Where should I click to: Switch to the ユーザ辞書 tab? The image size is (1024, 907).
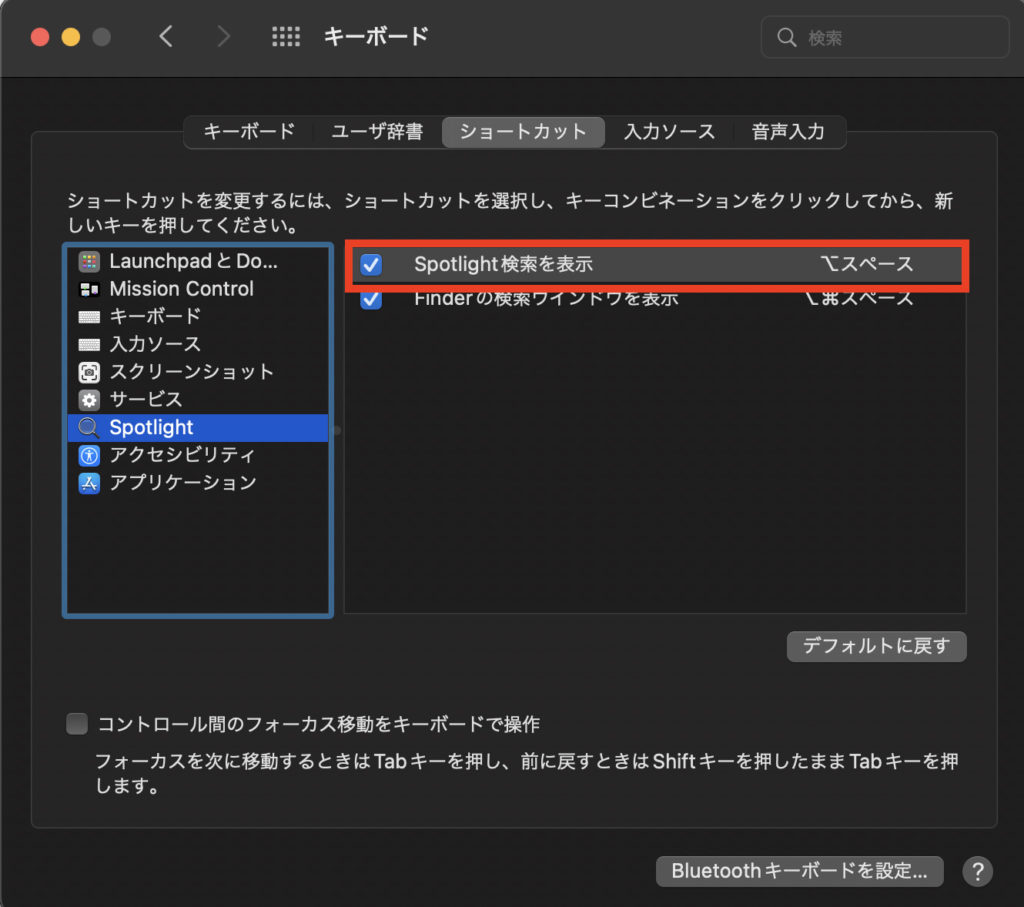click(377, 132)
